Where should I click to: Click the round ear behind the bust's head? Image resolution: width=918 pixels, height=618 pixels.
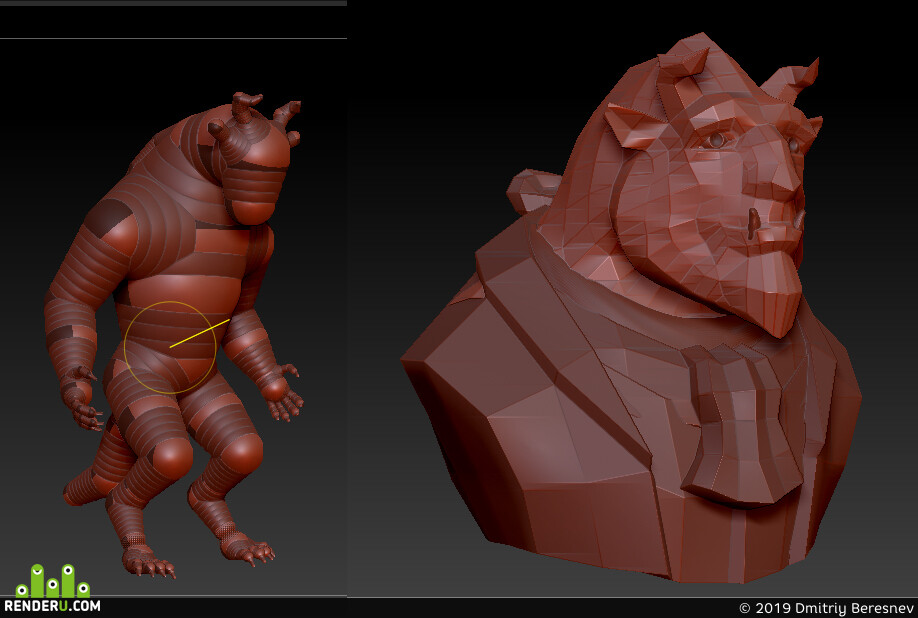point(533,191)
